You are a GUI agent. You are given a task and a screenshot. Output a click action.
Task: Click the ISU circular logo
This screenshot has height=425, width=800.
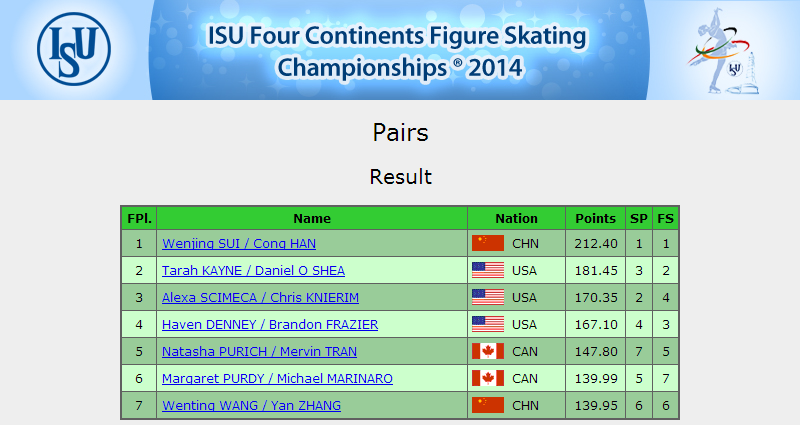pos(74,48)
